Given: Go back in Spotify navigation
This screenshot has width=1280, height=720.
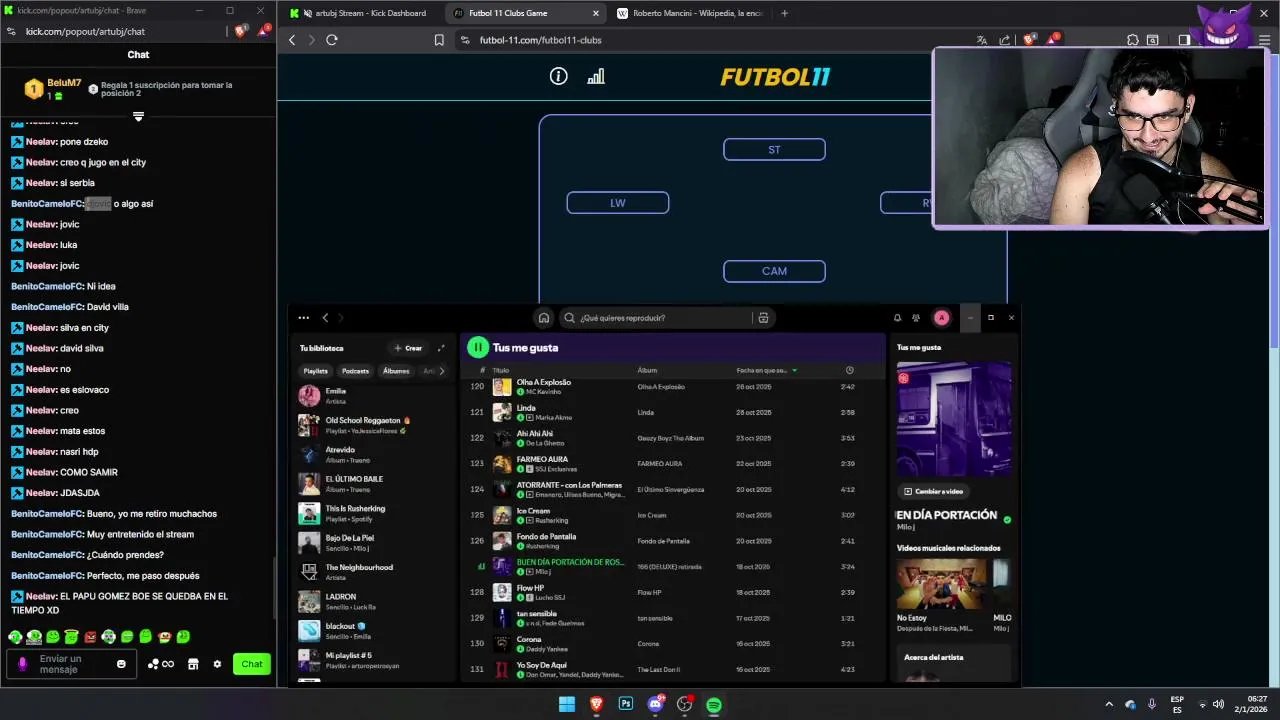Looking at the screenshot, I should coord(325,318).
